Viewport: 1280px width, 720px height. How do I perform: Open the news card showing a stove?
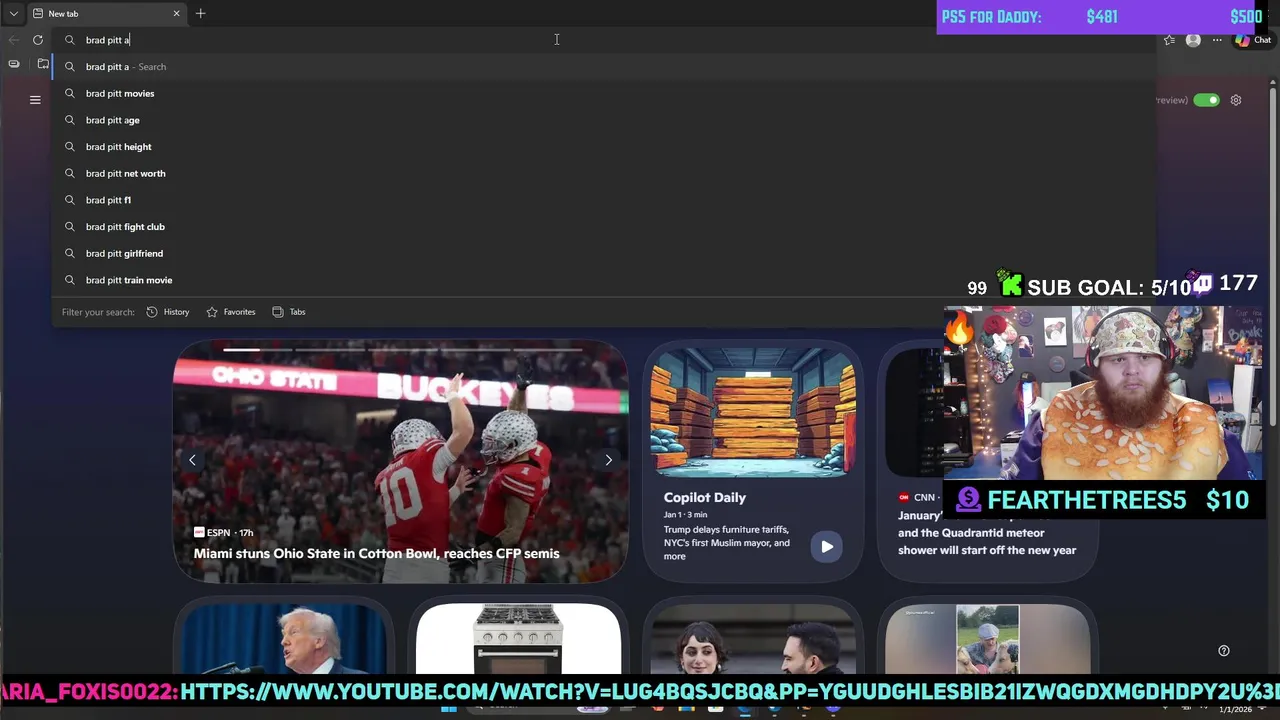tap(518, 638)
